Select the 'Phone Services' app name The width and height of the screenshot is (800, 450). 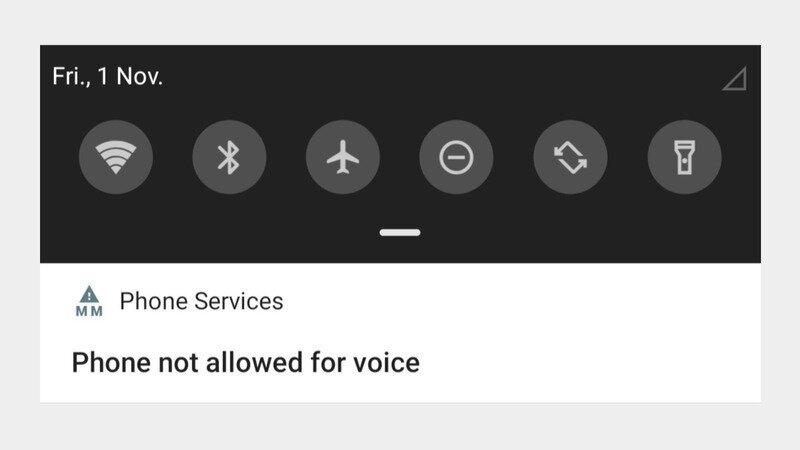tap(201, 301)
